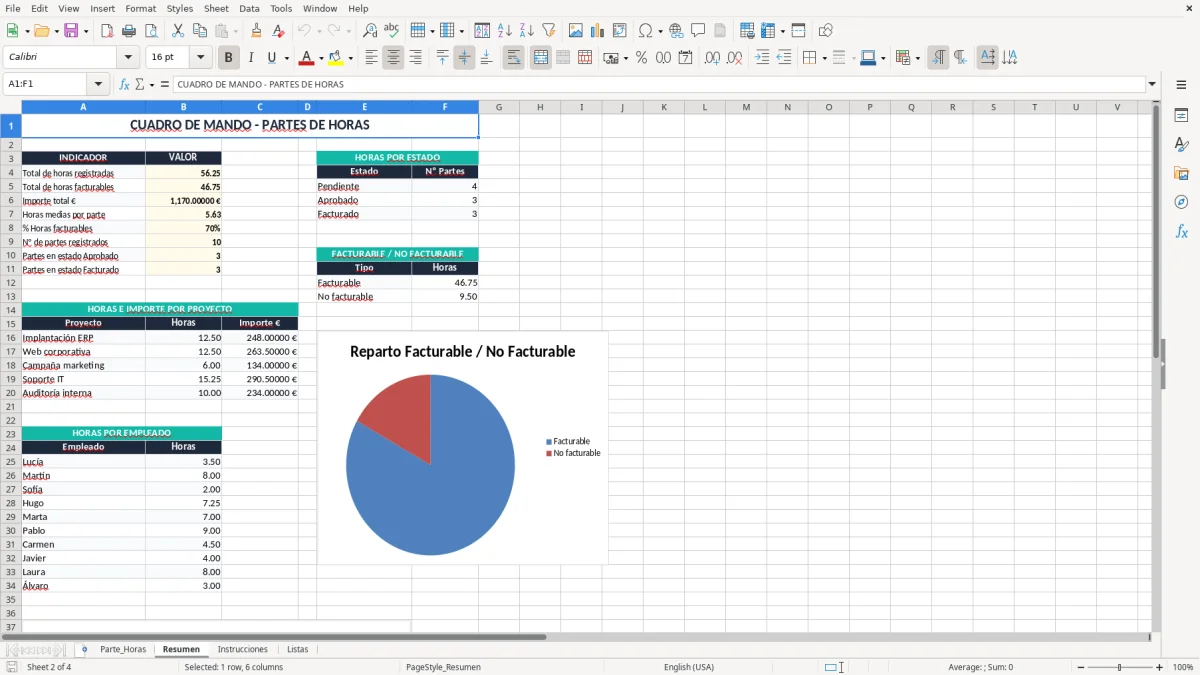Open the Data menu
Image resolution: width=1200 pixels, height=675 pixels.
click(249, 8)
